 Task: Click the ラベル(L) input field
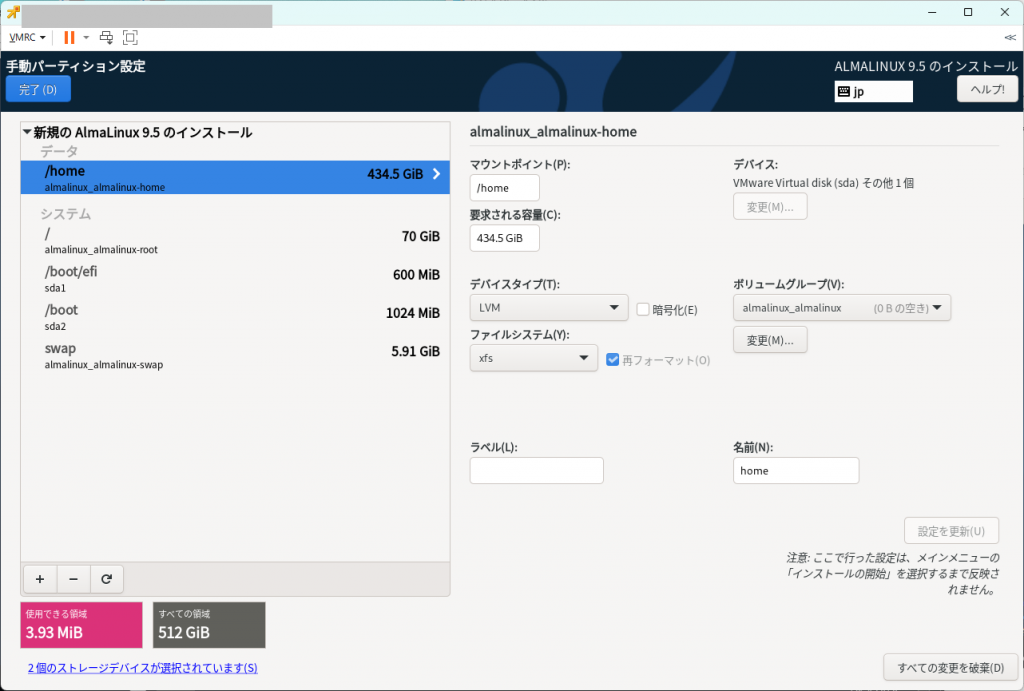[x=536, y=471]
